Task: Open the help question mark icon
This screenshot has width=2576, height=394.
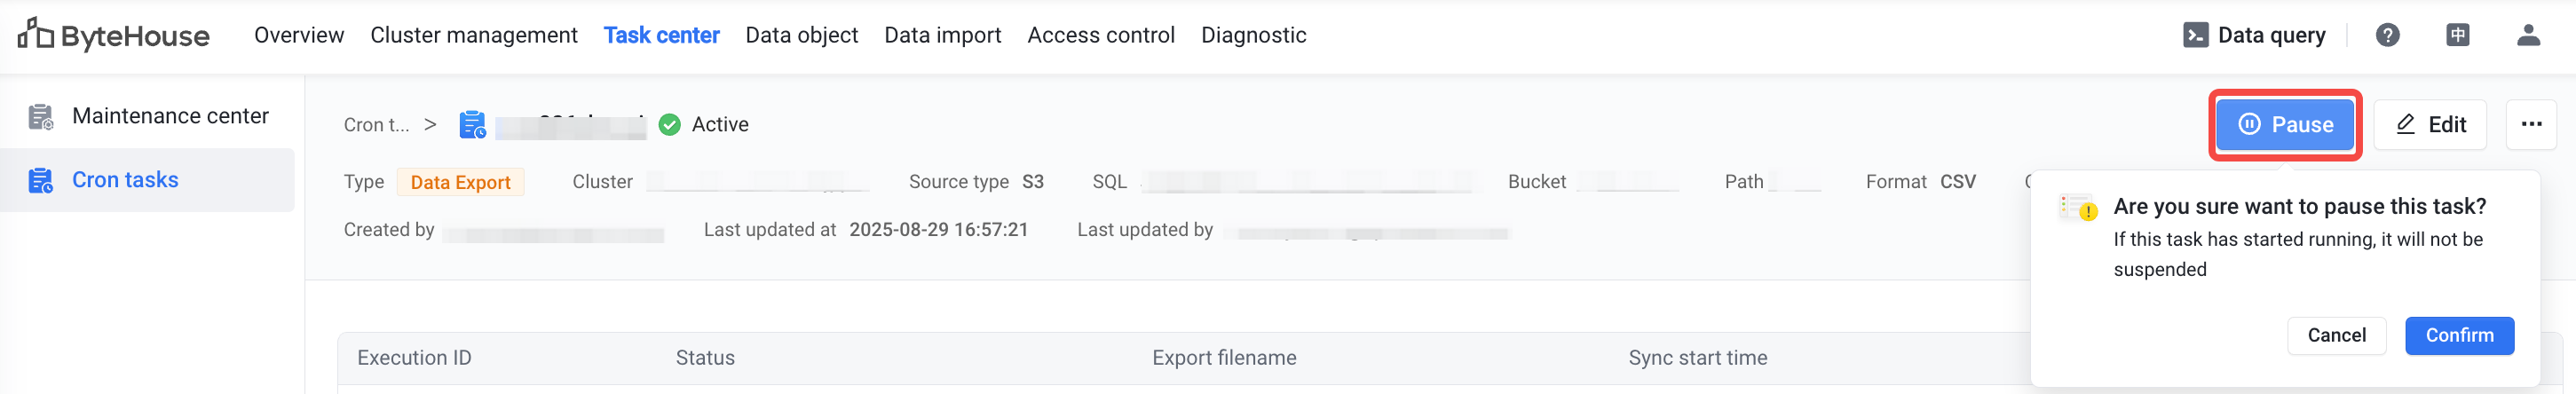Action: coord(2387,35)
